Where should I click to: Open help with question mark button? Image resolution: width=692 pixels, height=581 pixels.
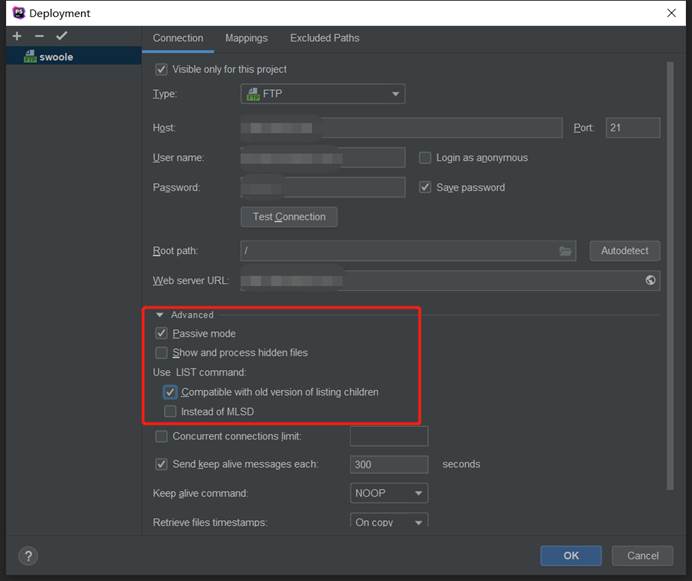28,556
